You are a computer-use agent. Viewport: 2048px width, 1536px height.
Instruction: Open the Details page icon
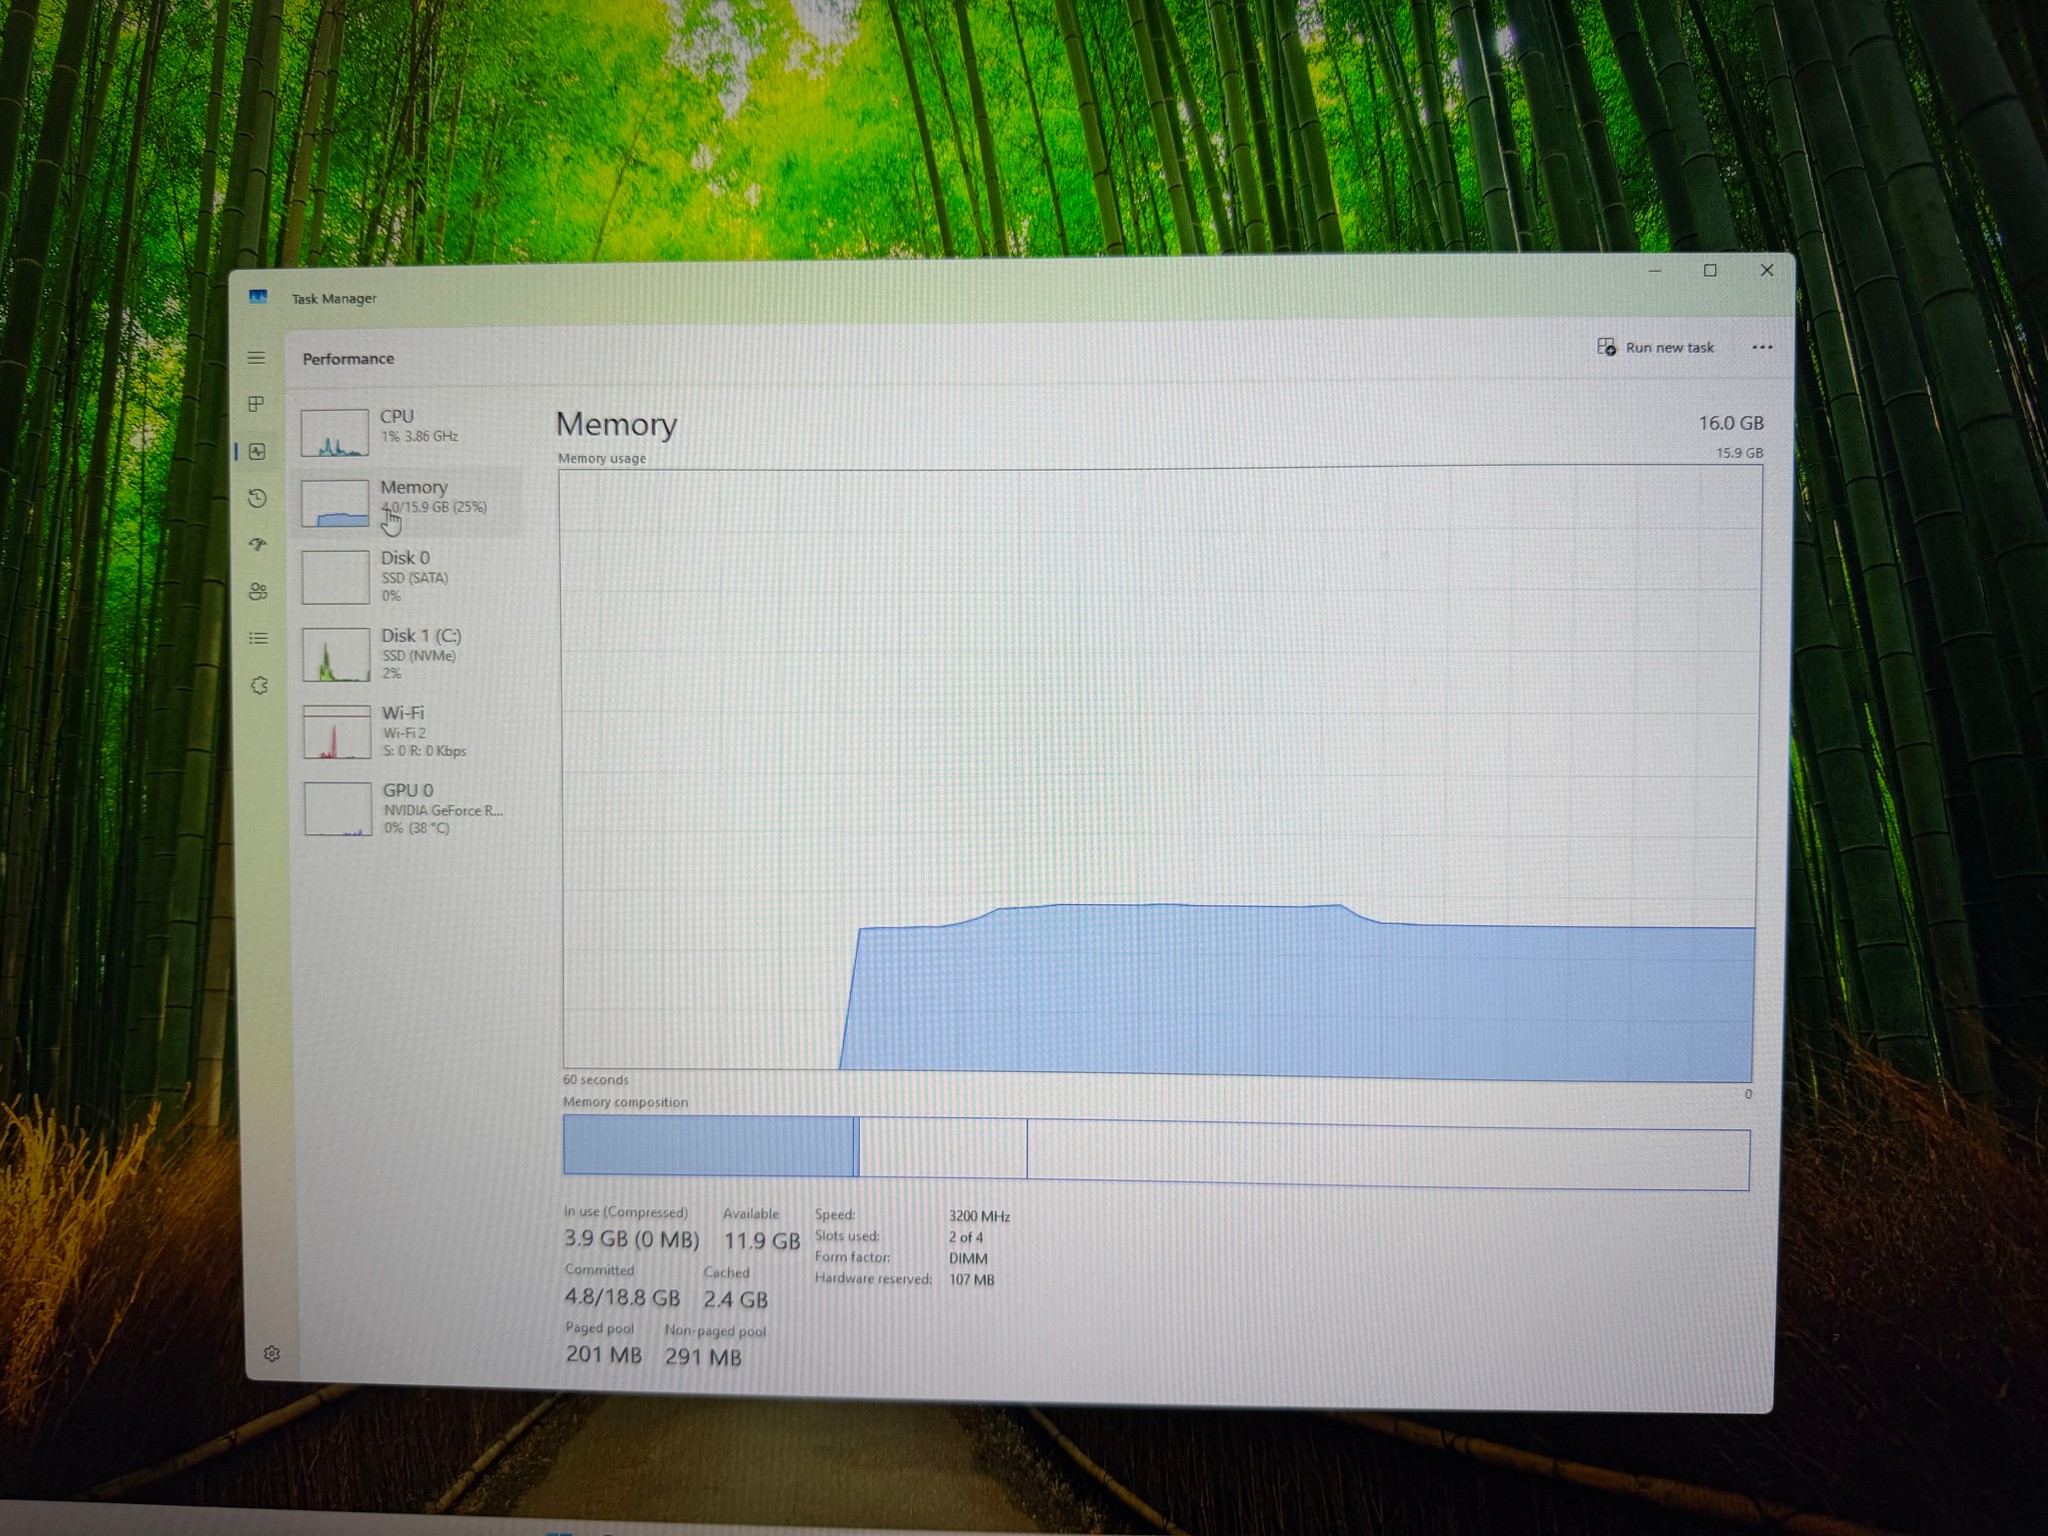[259, 638]
